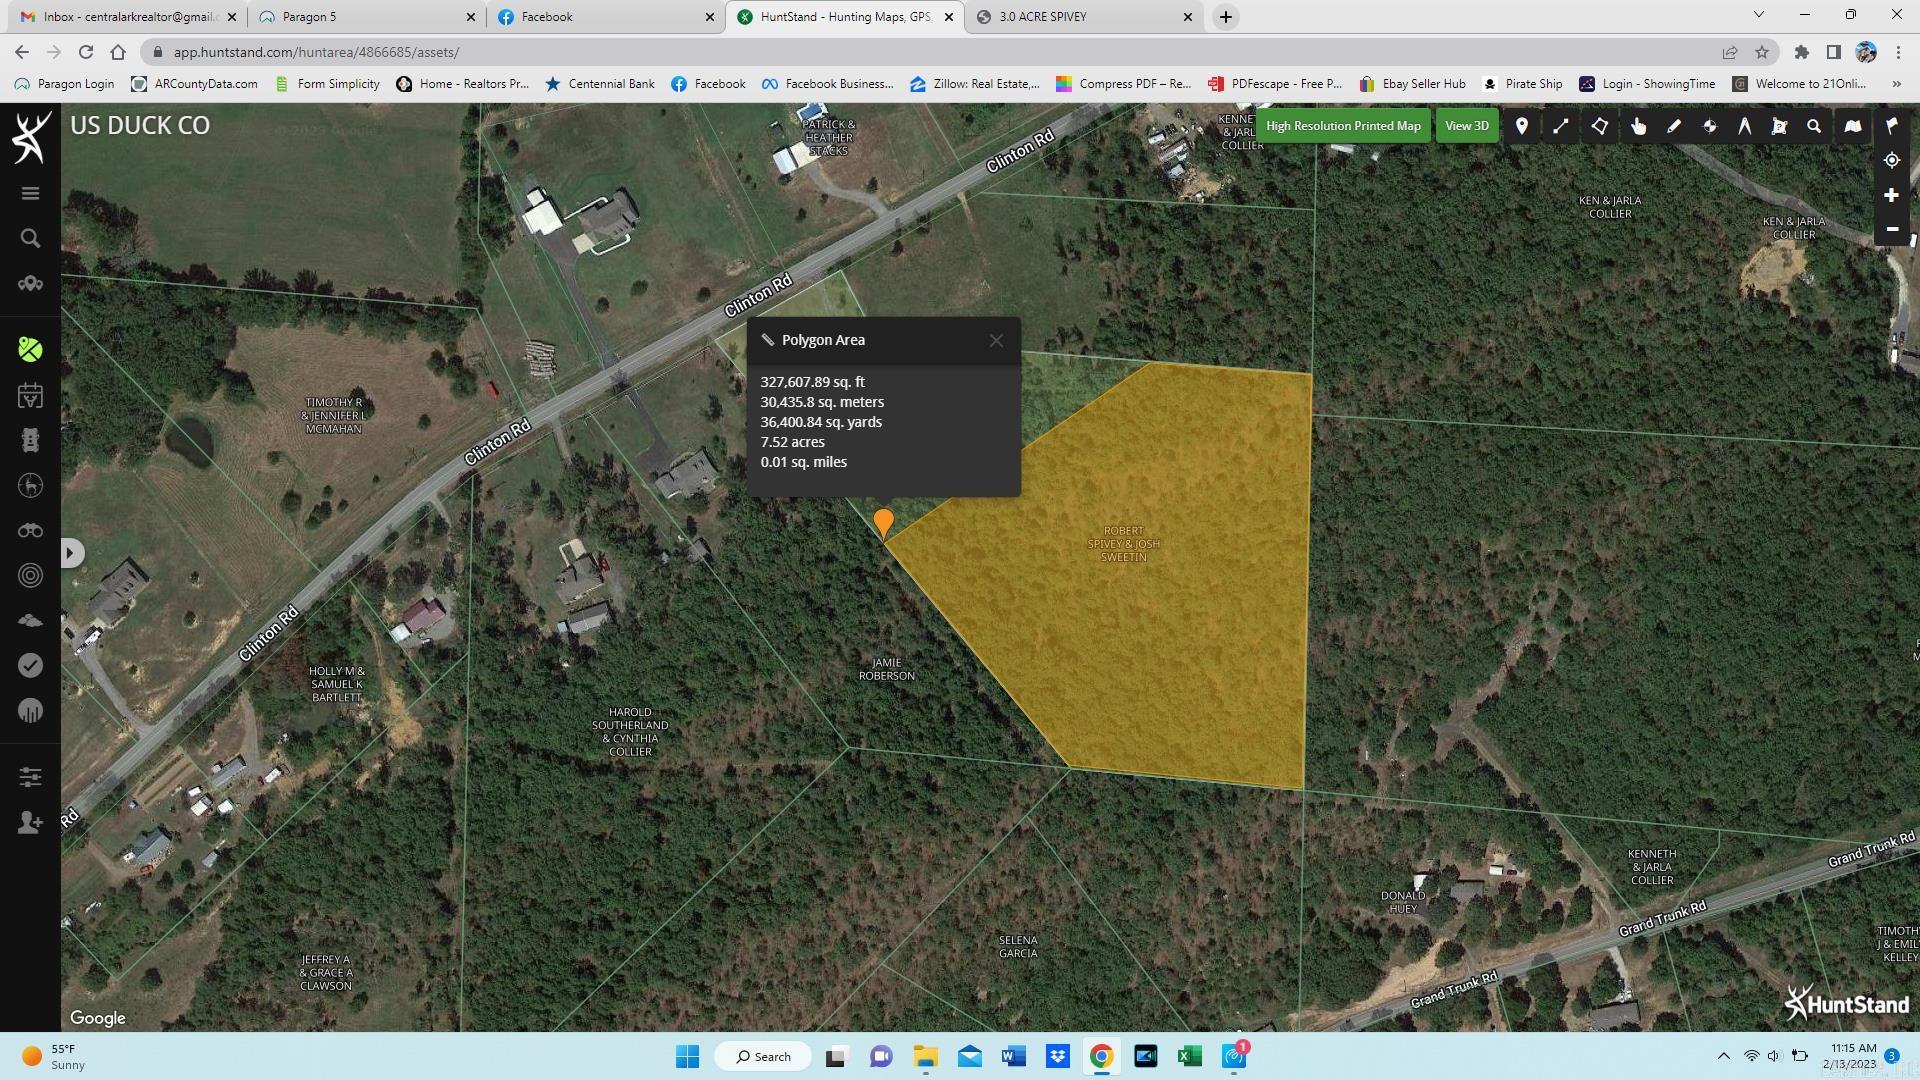
Task: Click the View 3D button
Action: point(1467,126)
